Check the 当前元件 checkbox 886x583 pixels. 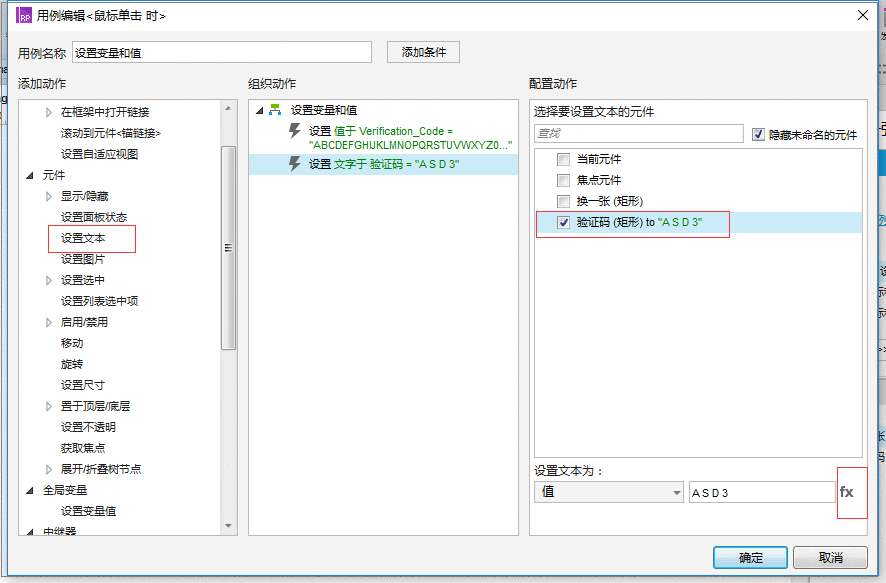coord(563,159)
